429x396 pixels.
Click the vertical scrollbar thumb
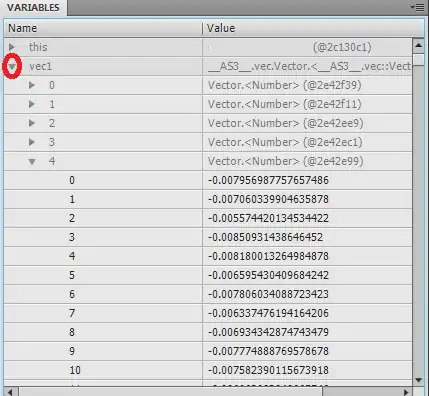coord(418,60)
